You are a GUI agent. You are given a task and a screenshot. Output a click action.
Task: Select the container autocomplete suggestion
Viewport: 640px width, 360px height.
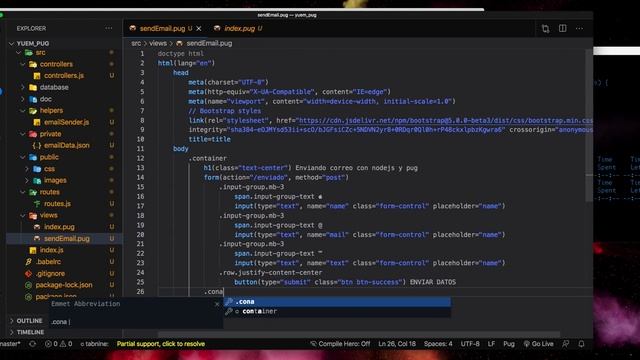(x=337, y=311)
